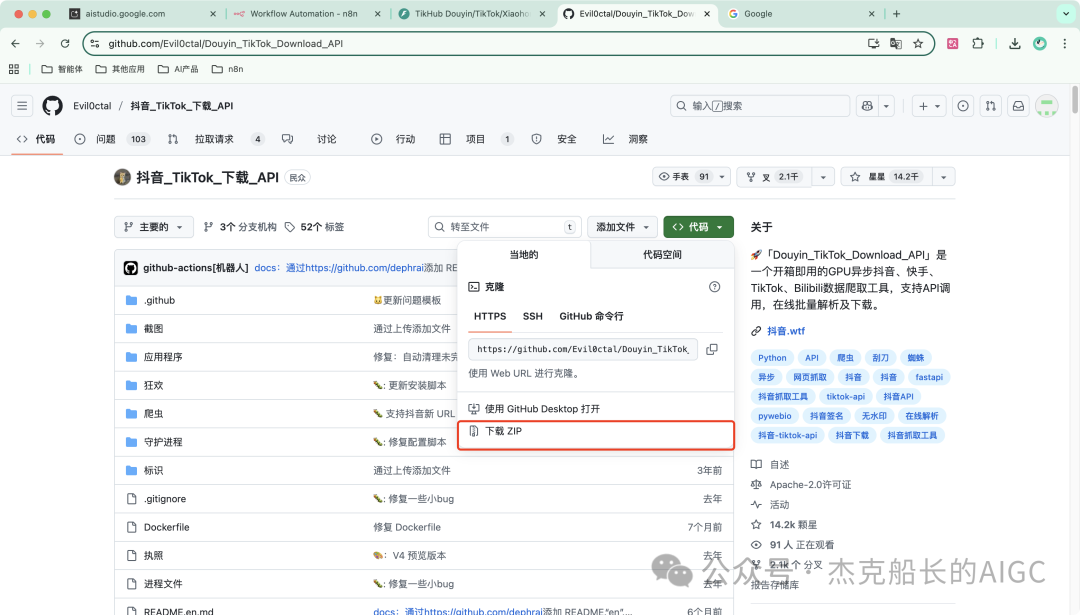Viewport: 1080px width, 615px height.
Task: Expand the Copilot dropdown arrow
Action: [x=886, y=106]
